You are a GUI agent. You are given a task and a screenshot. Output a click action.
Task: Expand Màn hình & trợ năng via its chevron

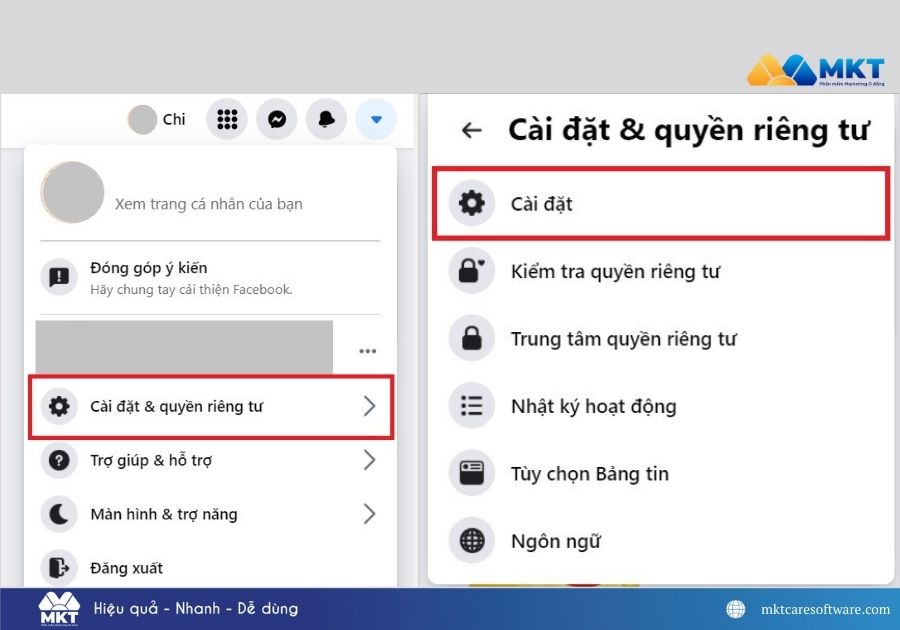[369, 514]
